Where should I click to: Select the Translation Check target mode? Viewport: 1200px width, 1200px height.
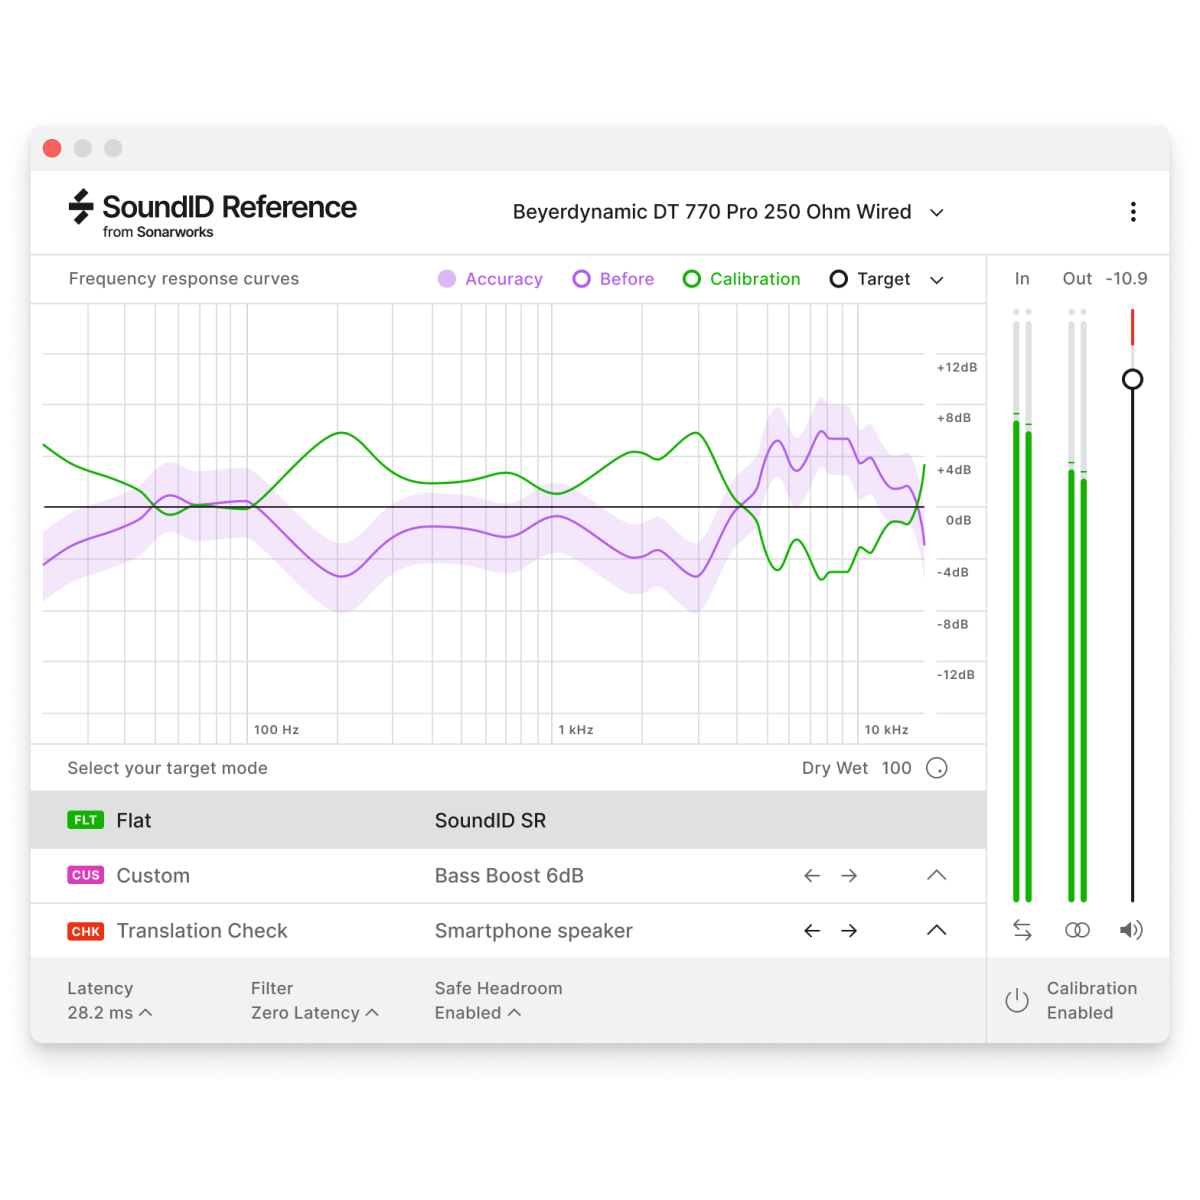click(201, 931)
